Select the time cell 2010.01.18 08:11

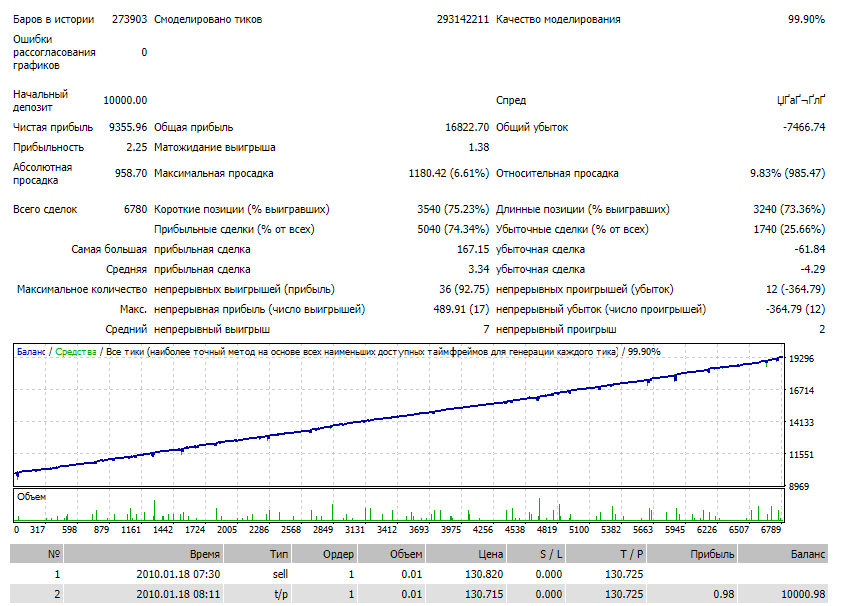pos(178,594)
